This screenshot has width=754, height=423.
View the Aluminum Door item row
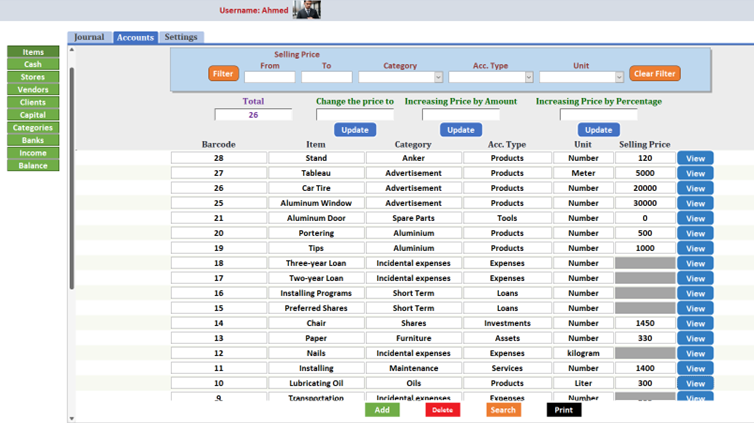click(x=695, y=218)
